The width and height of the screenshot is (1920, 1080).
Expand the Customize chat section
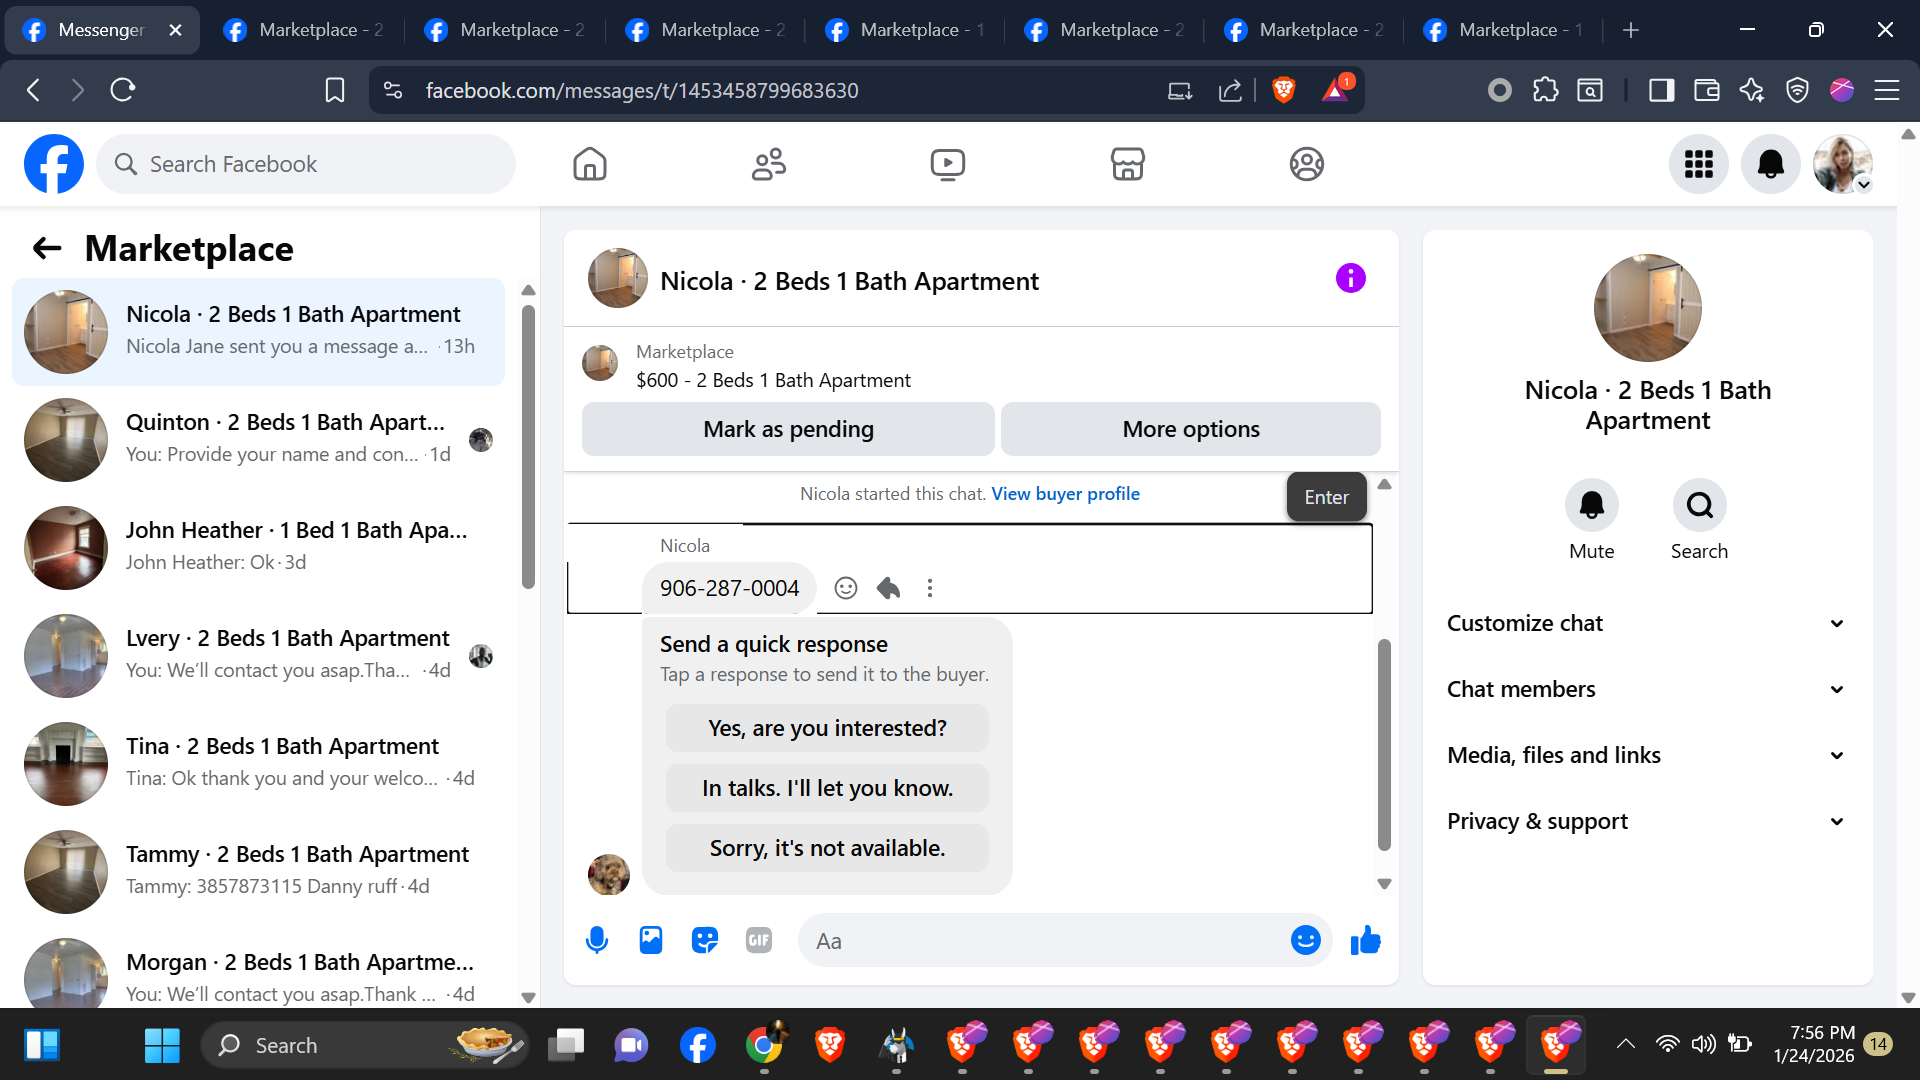tap(1647, 623)
